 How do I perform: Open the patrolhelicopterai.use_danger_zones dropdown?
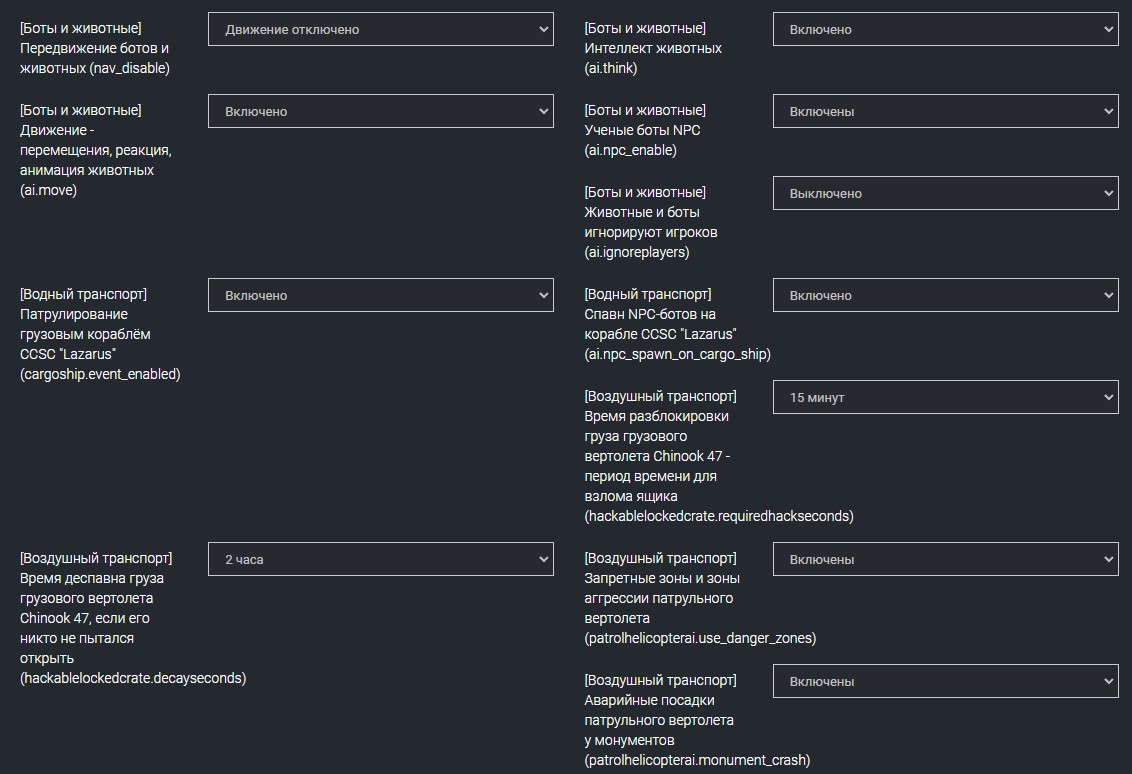coord(945,558)
